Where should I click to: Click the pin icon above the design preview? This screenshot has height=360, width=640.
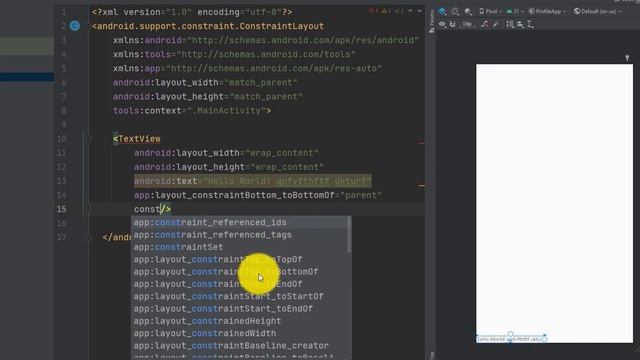click(627, 58)
